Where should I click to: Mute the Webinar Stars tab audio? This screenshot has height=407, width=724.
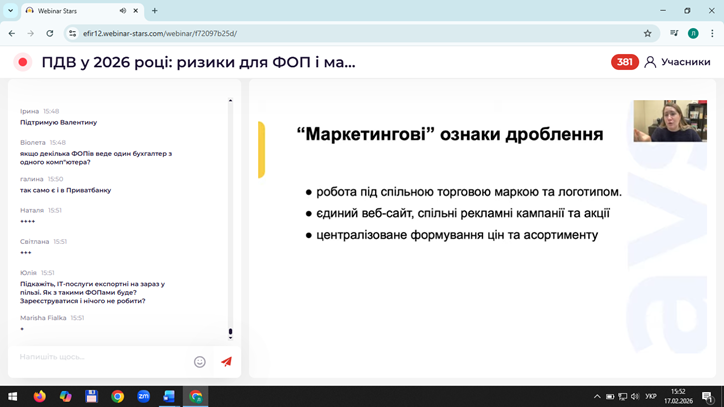[x=123, y=11]
